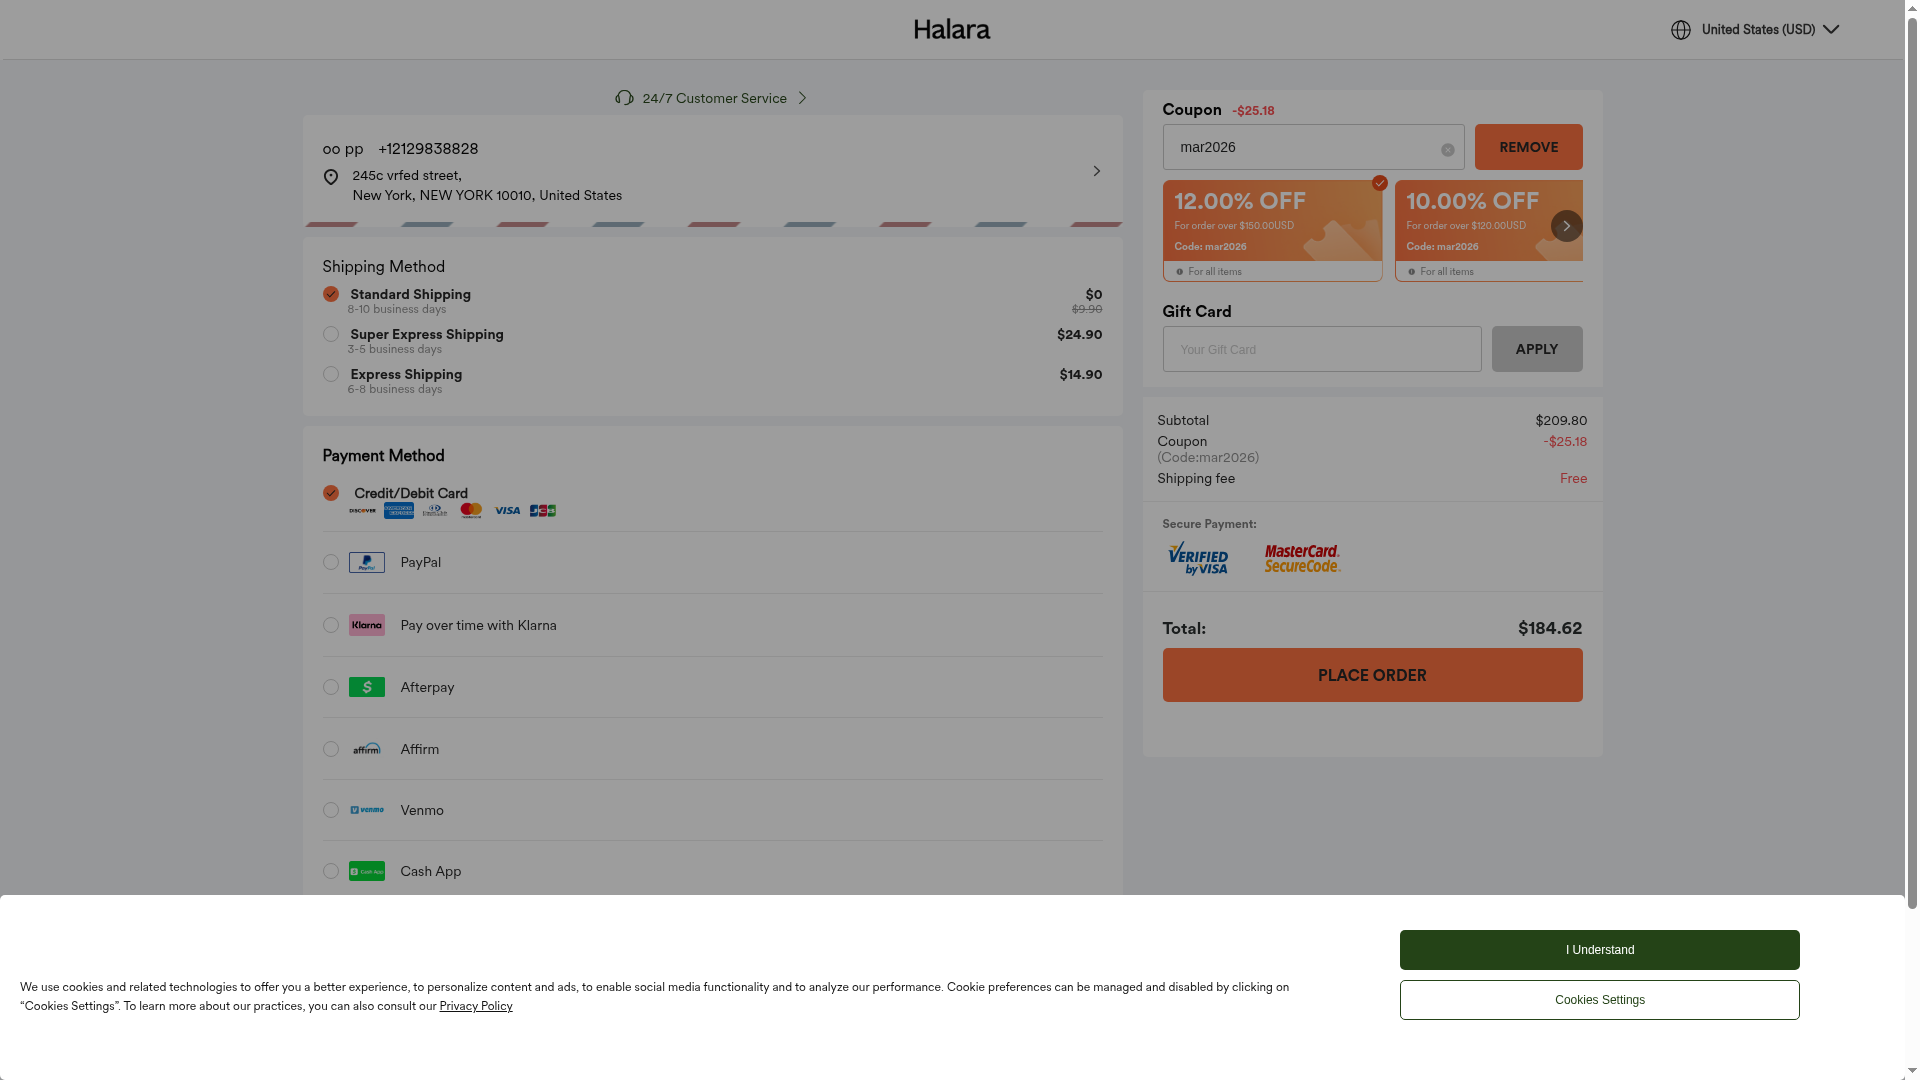Click the Your Gift Card input field
The image size is (1920, 1080).
coord(1321,349)
